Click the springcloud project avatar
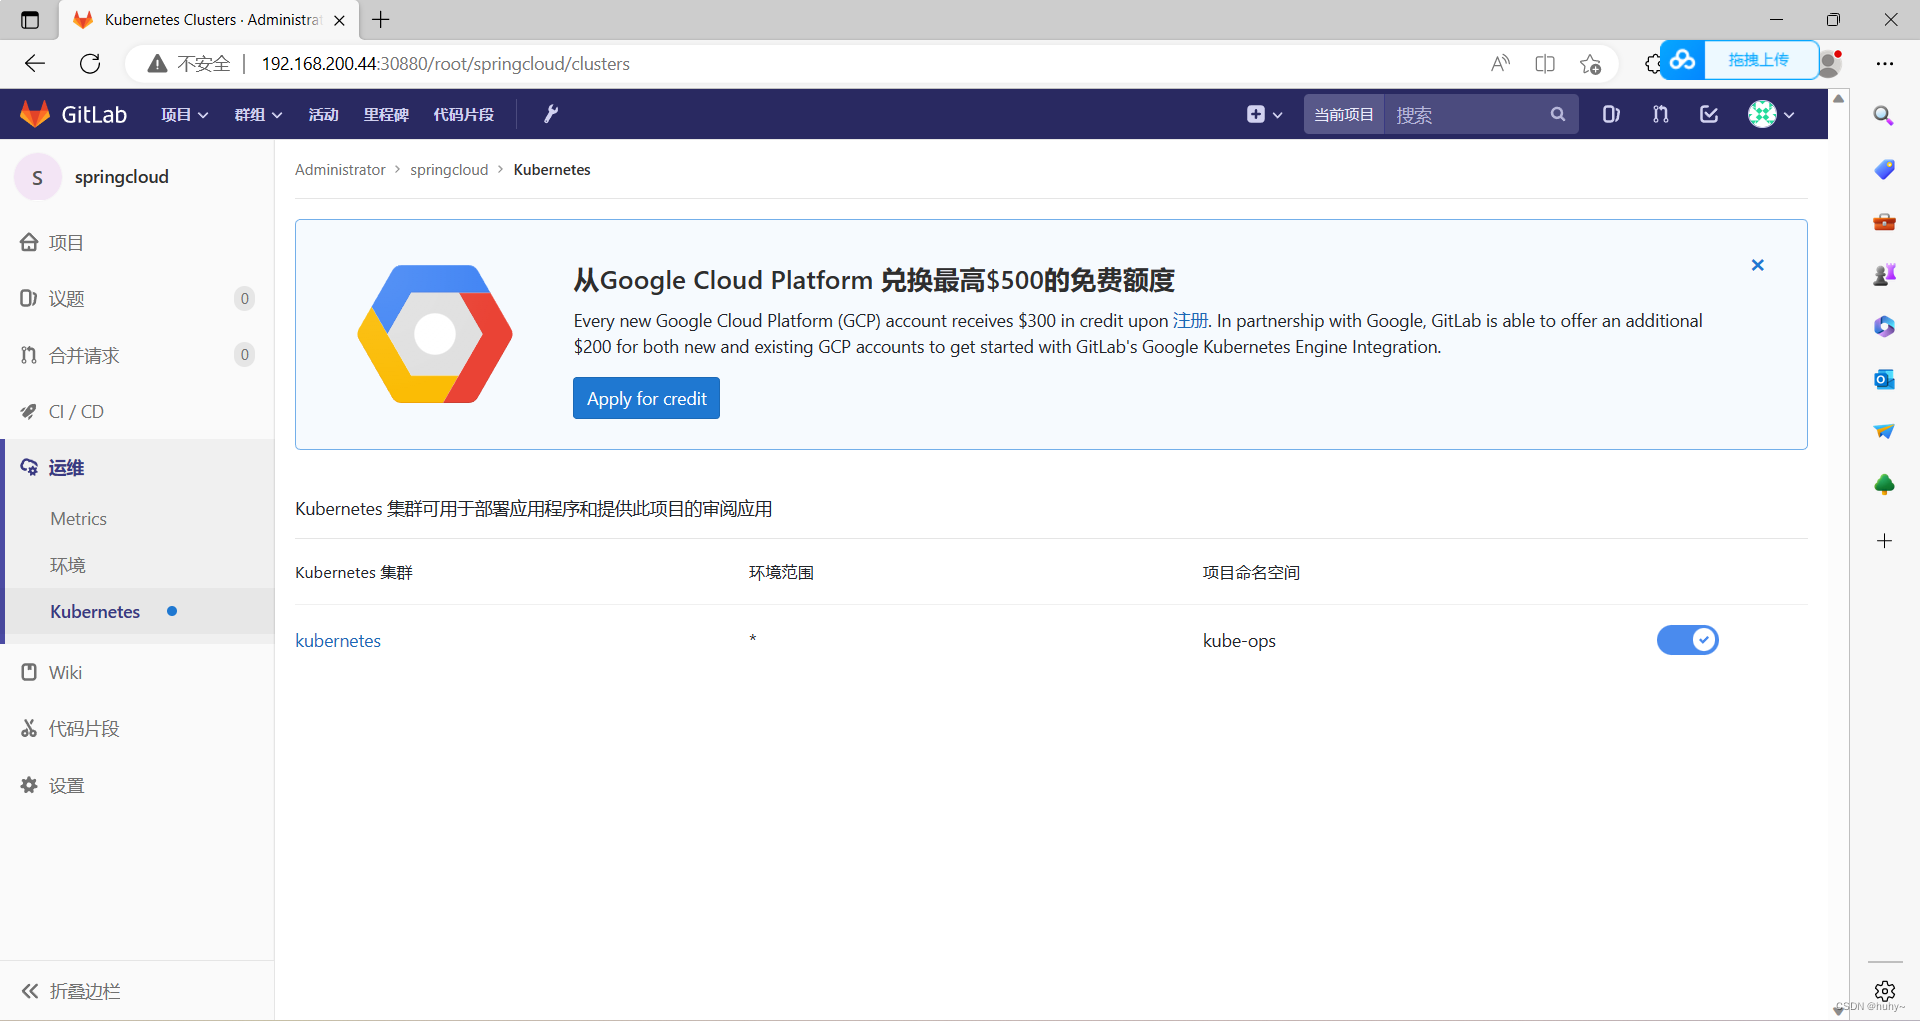This screenshot has width=1920, height=1021. tap(38, 177)
